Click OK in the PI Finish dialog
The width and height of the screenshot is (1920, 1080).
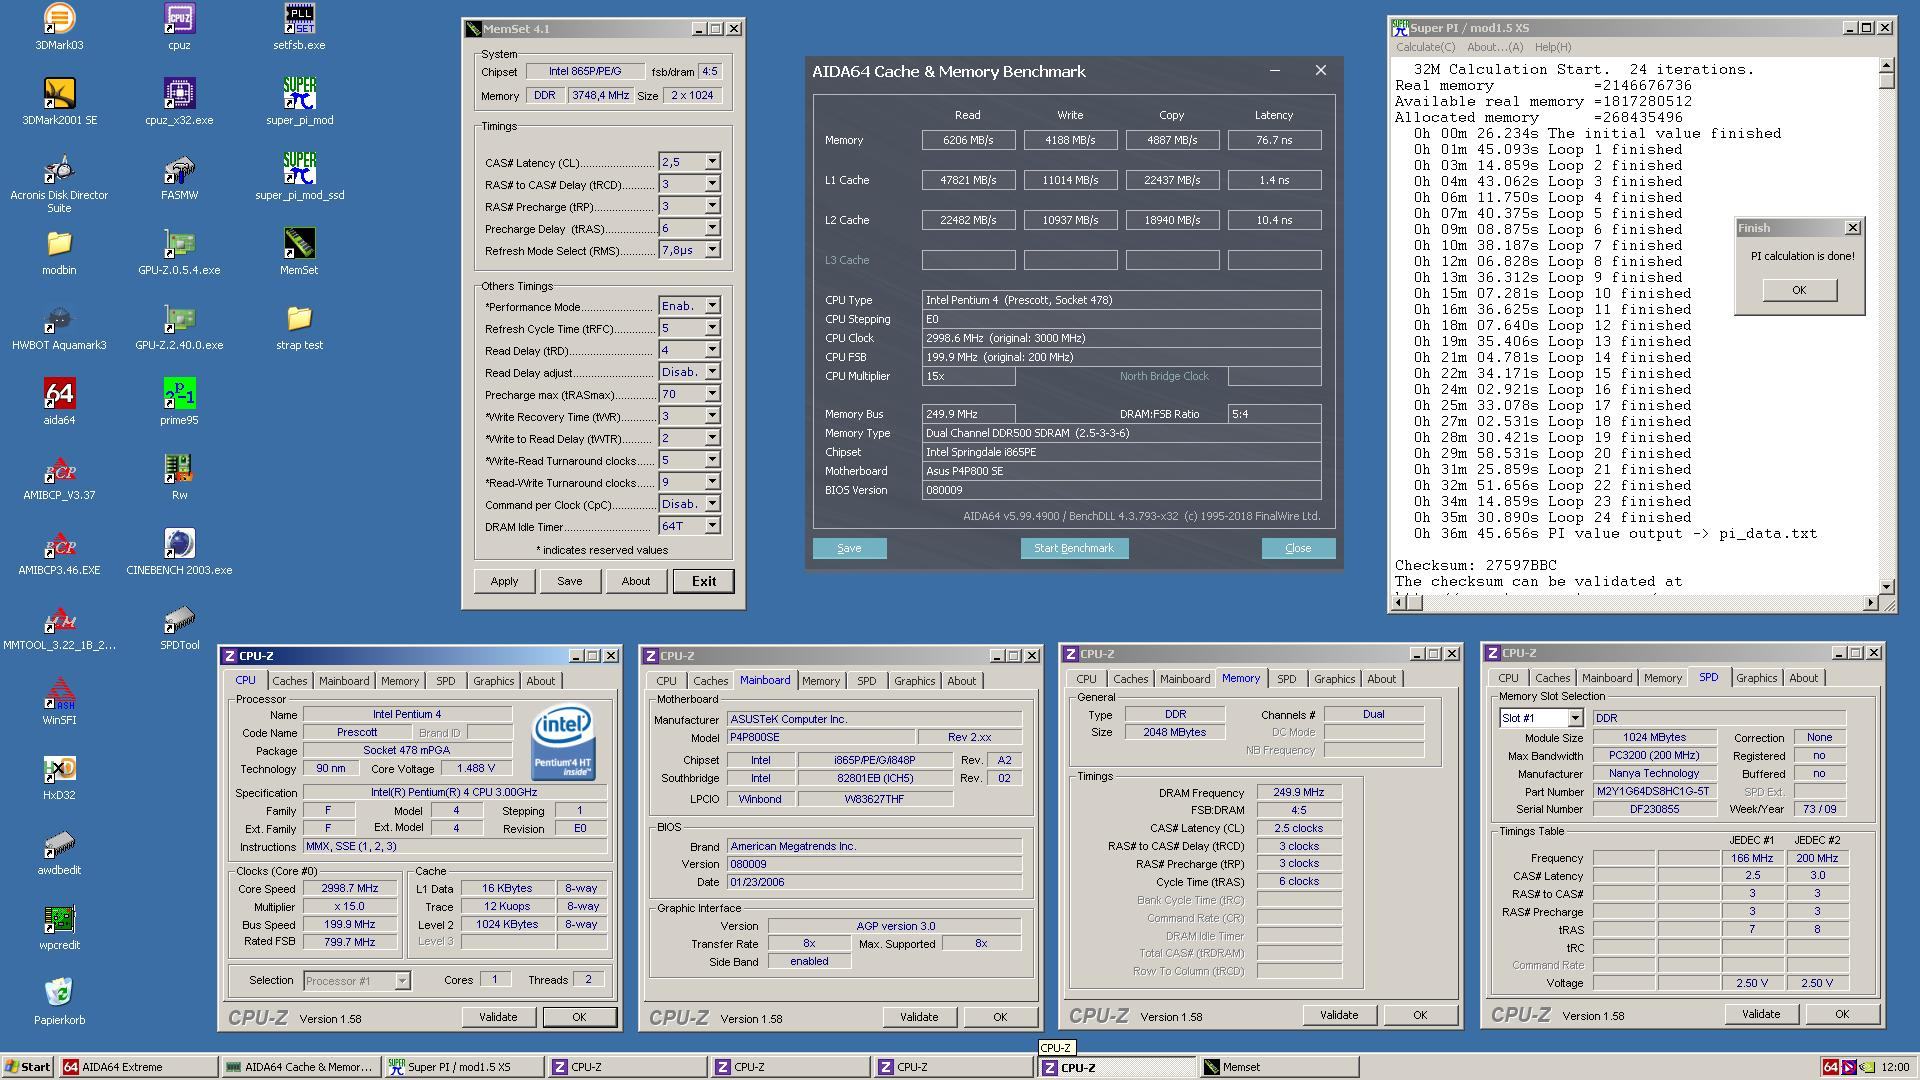[1799, 290]
